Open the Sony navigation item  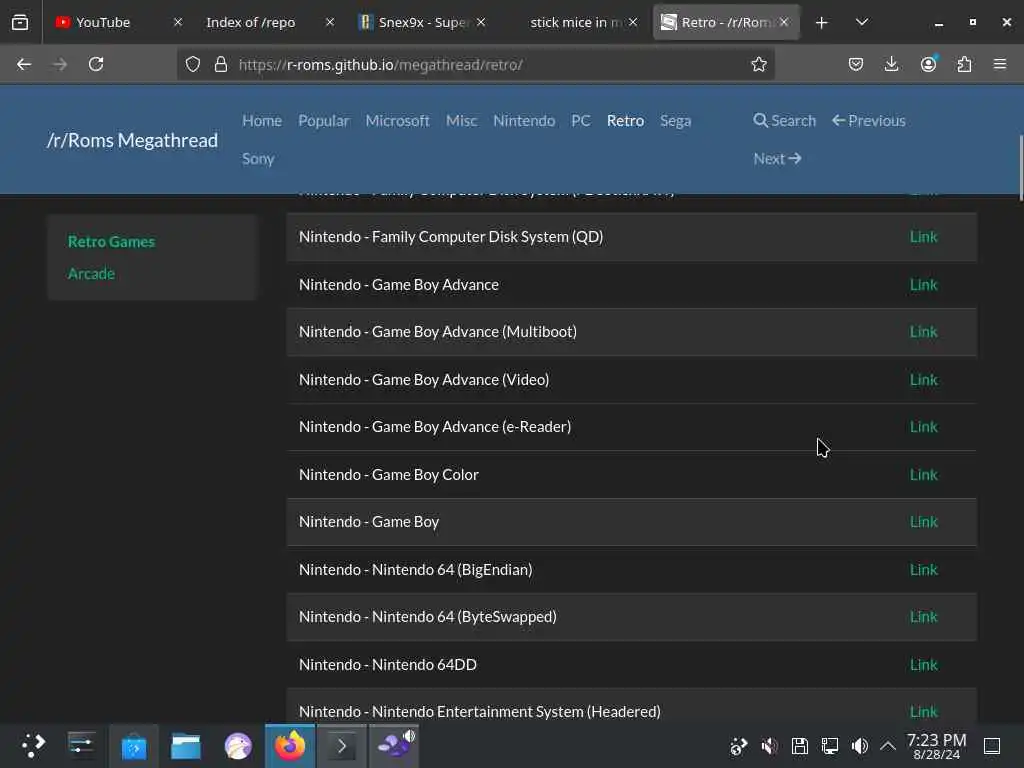(258, 159)
